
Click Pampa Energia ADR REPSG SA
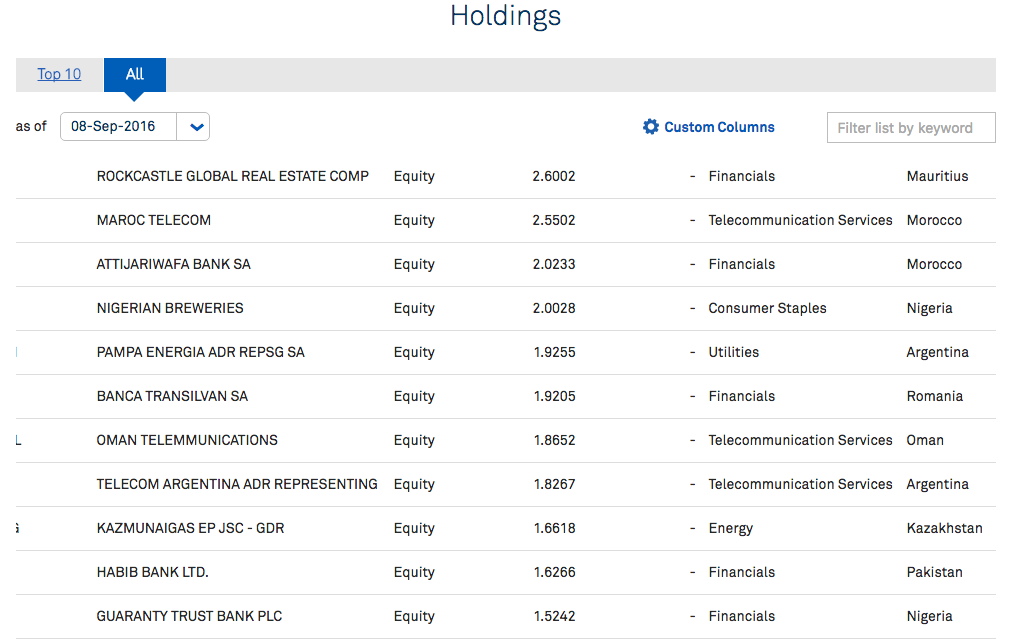[x=200, y=352]
